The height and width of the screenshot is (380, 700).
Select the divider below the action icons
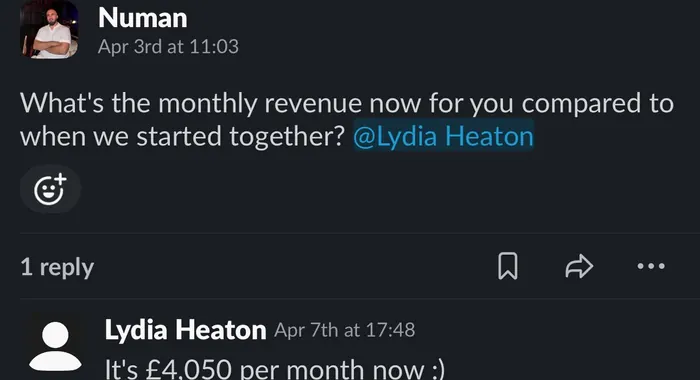click(x=360, y=299)
